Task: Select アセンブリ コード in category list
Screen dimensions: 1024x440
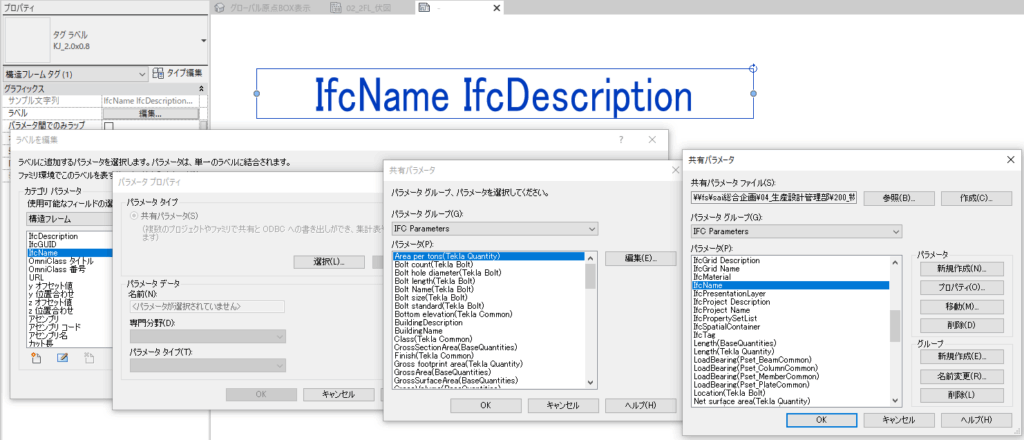Action: pyautogui.click(x=55, y=326)
